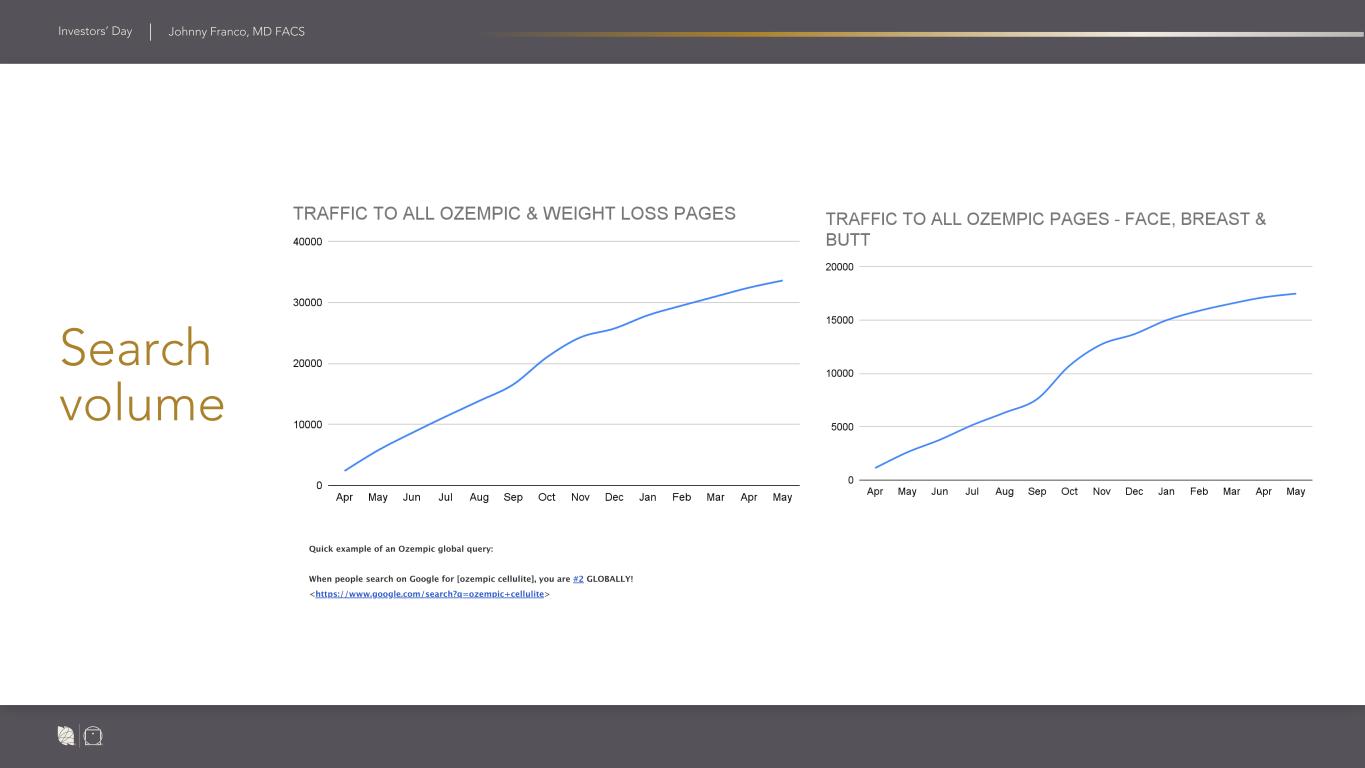Click the 5000 axis label on right chart
The width and height of the screenshot is (1365, 768).
click(x=844, y=427)
